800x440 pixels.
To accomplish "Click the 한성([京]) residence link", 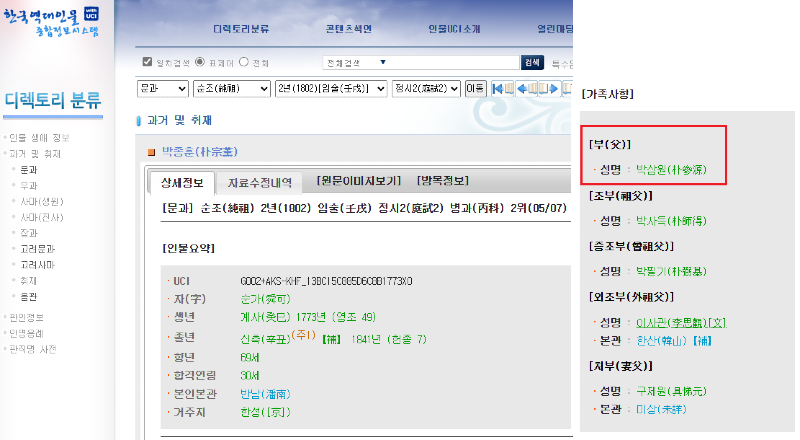I will [x=265, y=412].
